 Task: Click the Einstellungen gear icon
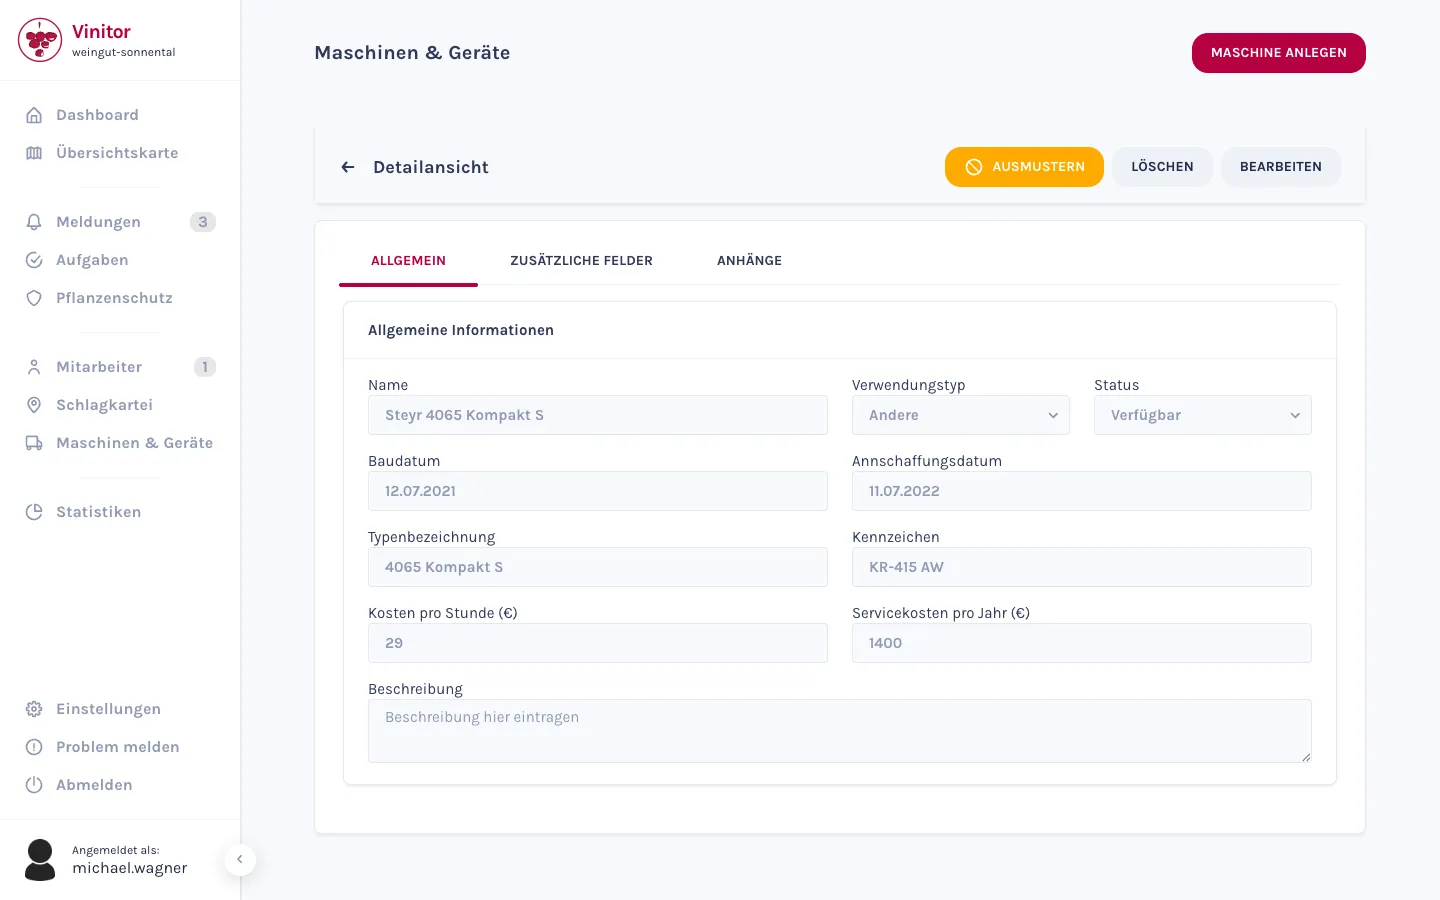34,709
